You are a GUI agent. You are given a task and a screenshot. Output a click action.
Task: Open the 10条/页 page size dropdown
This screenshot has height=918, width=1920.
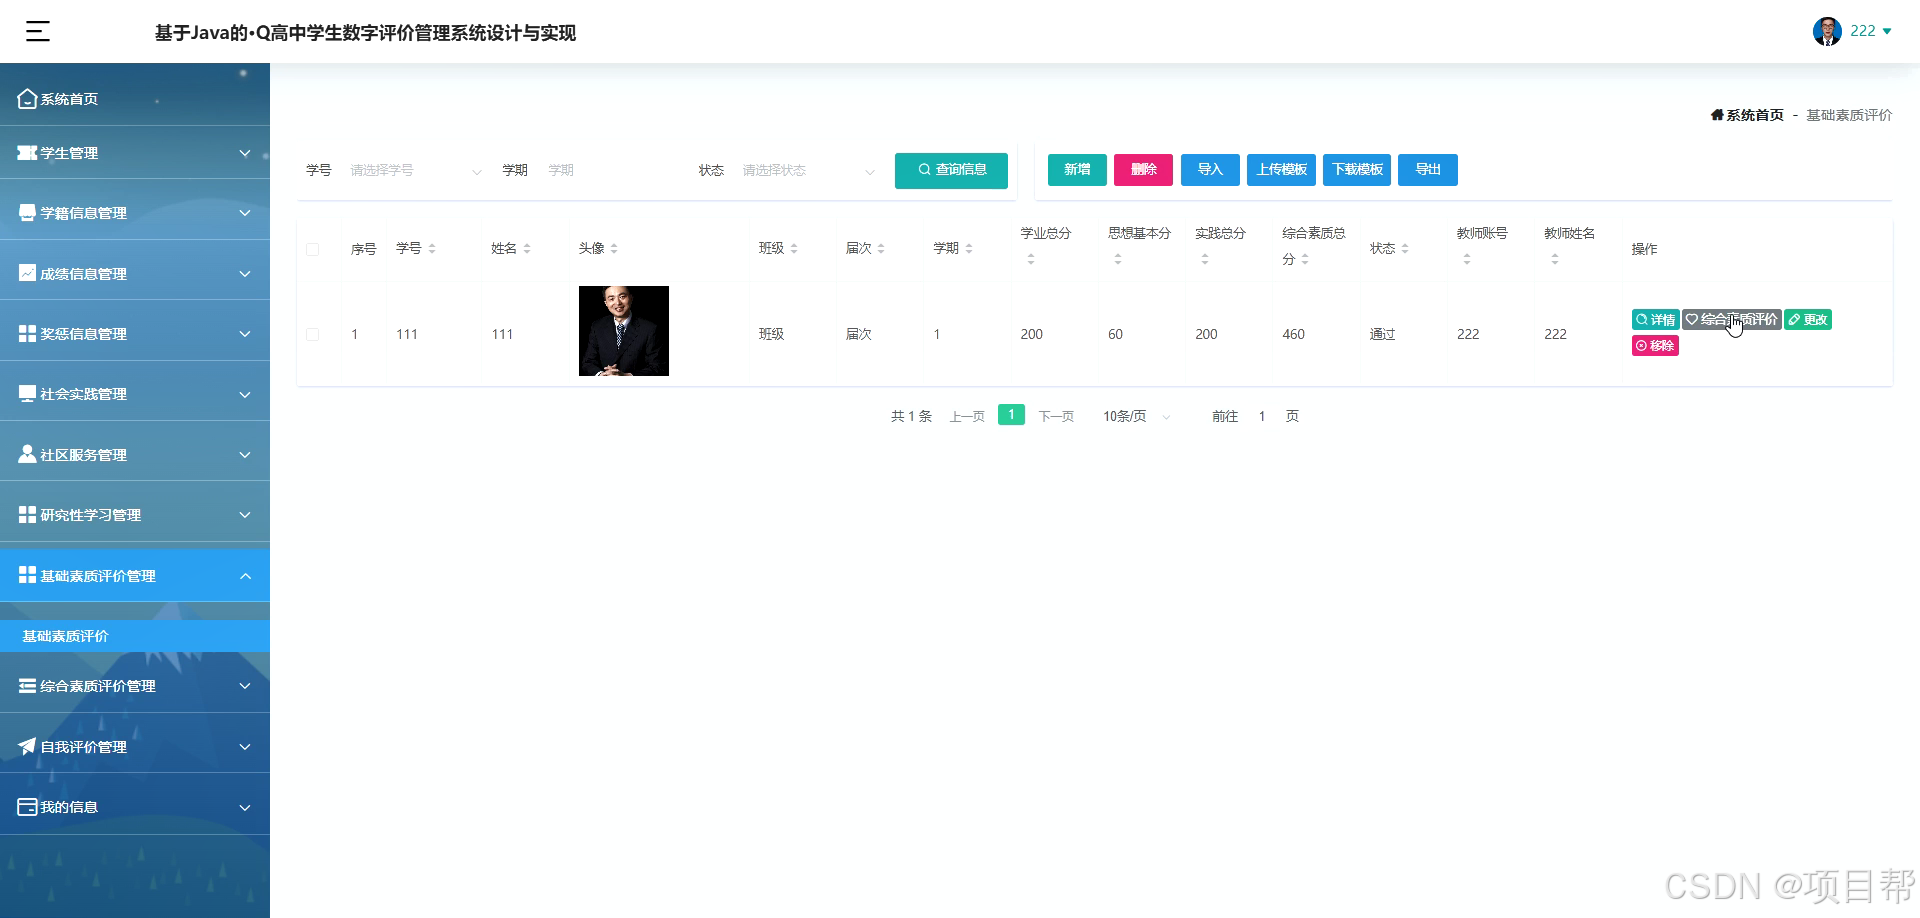(1137, 416)
